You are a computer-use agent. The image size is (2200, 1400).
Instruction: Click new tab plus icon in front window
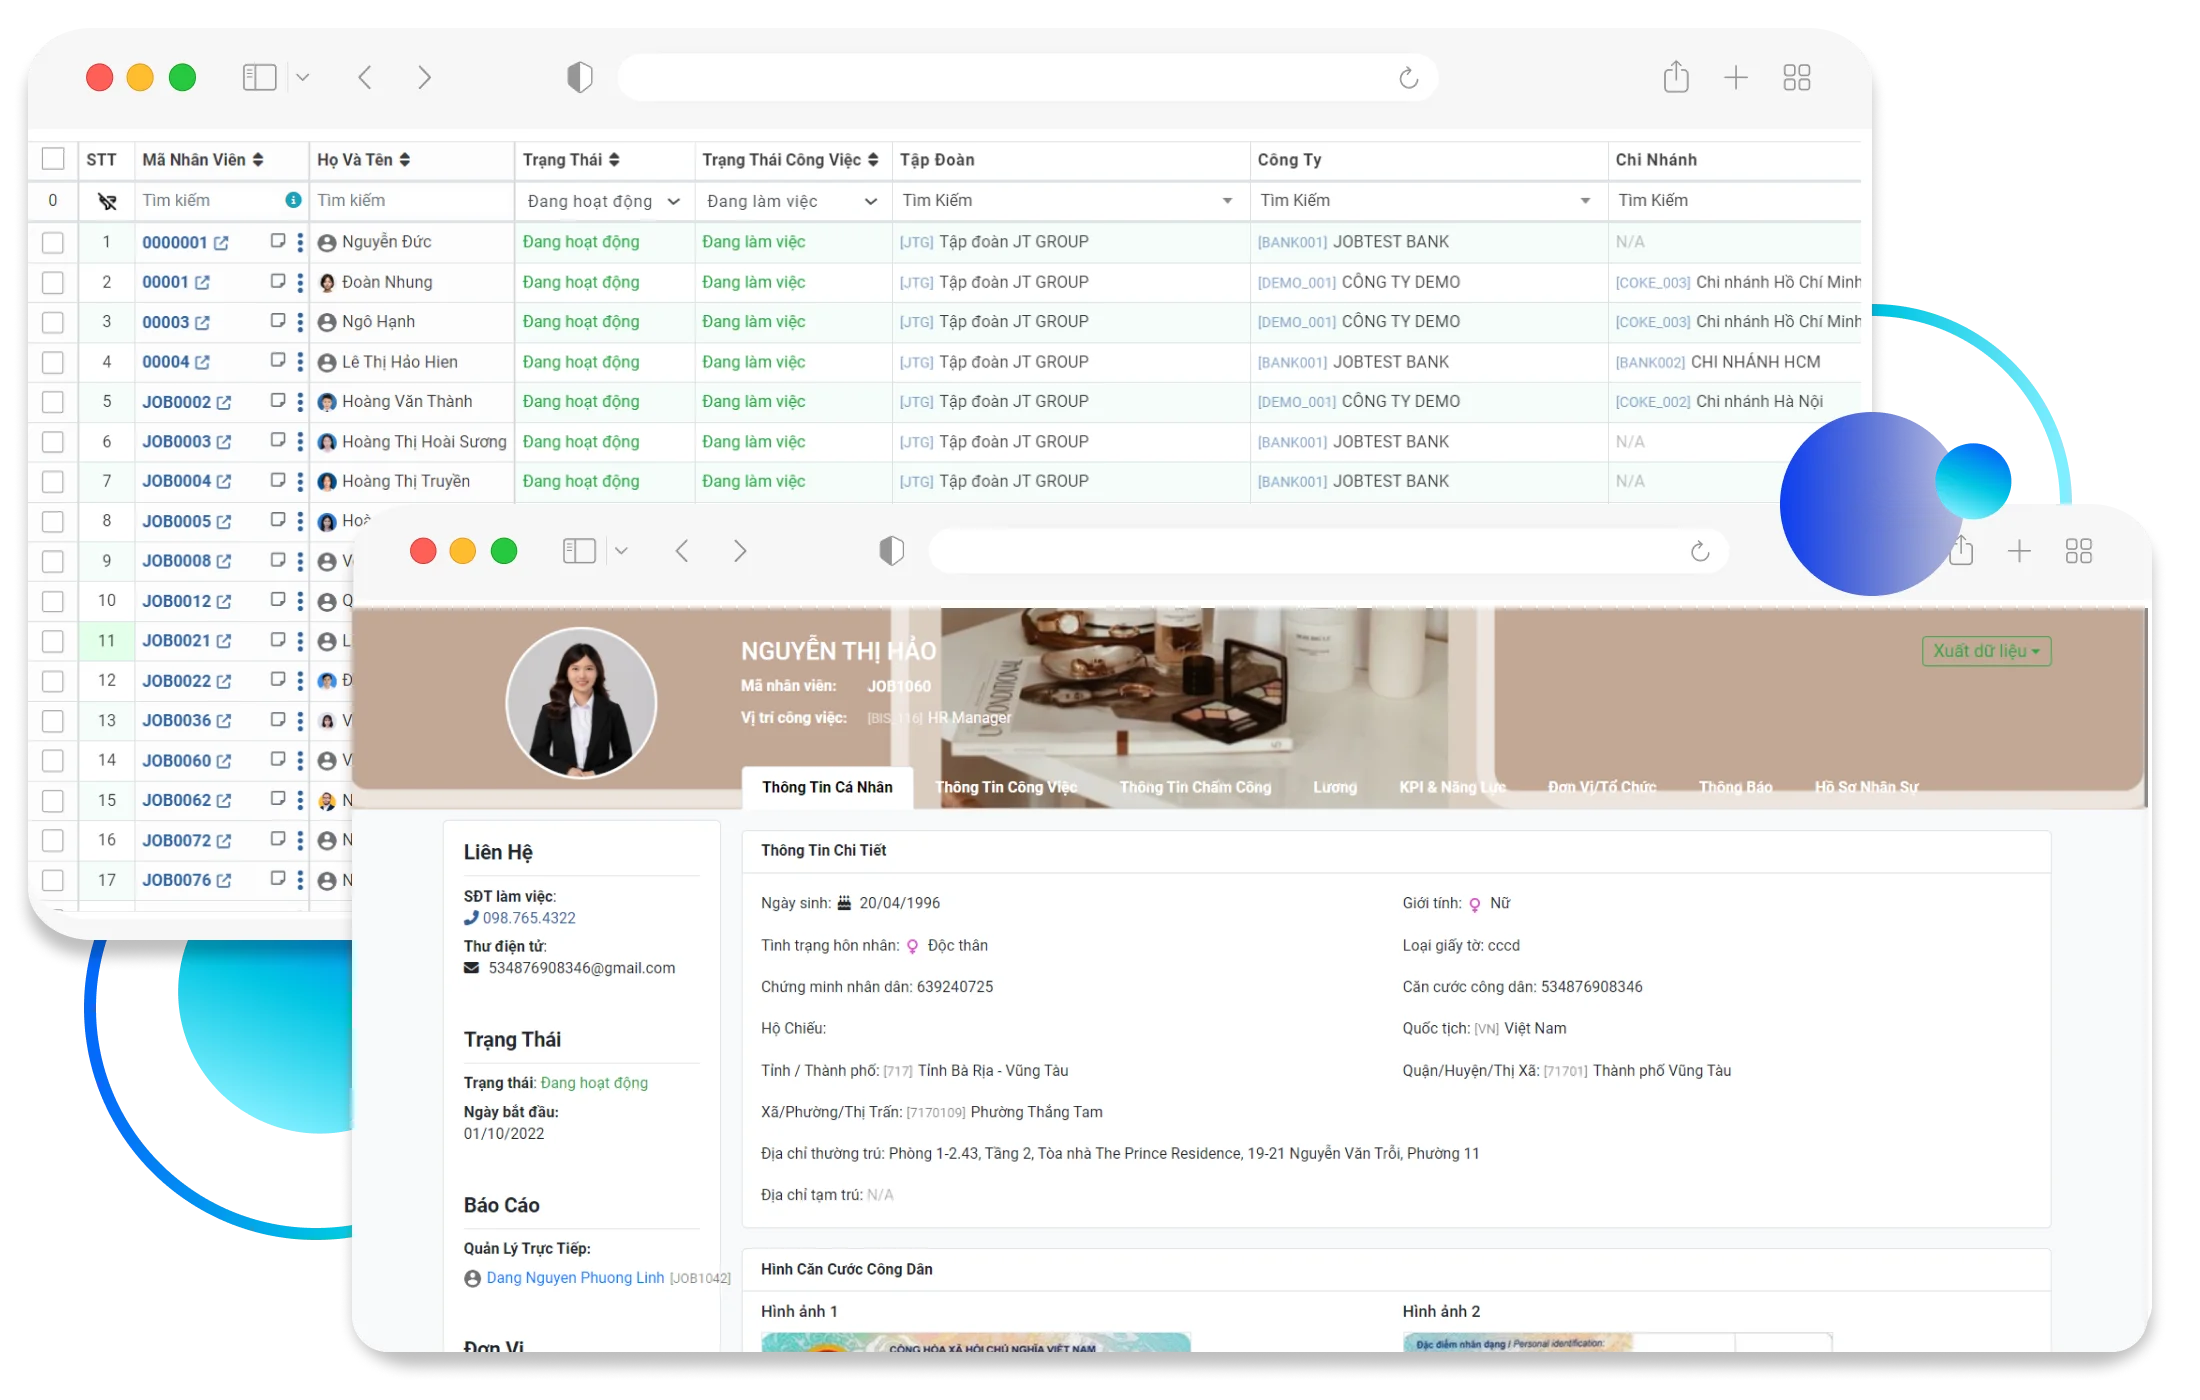[2019, 551]
